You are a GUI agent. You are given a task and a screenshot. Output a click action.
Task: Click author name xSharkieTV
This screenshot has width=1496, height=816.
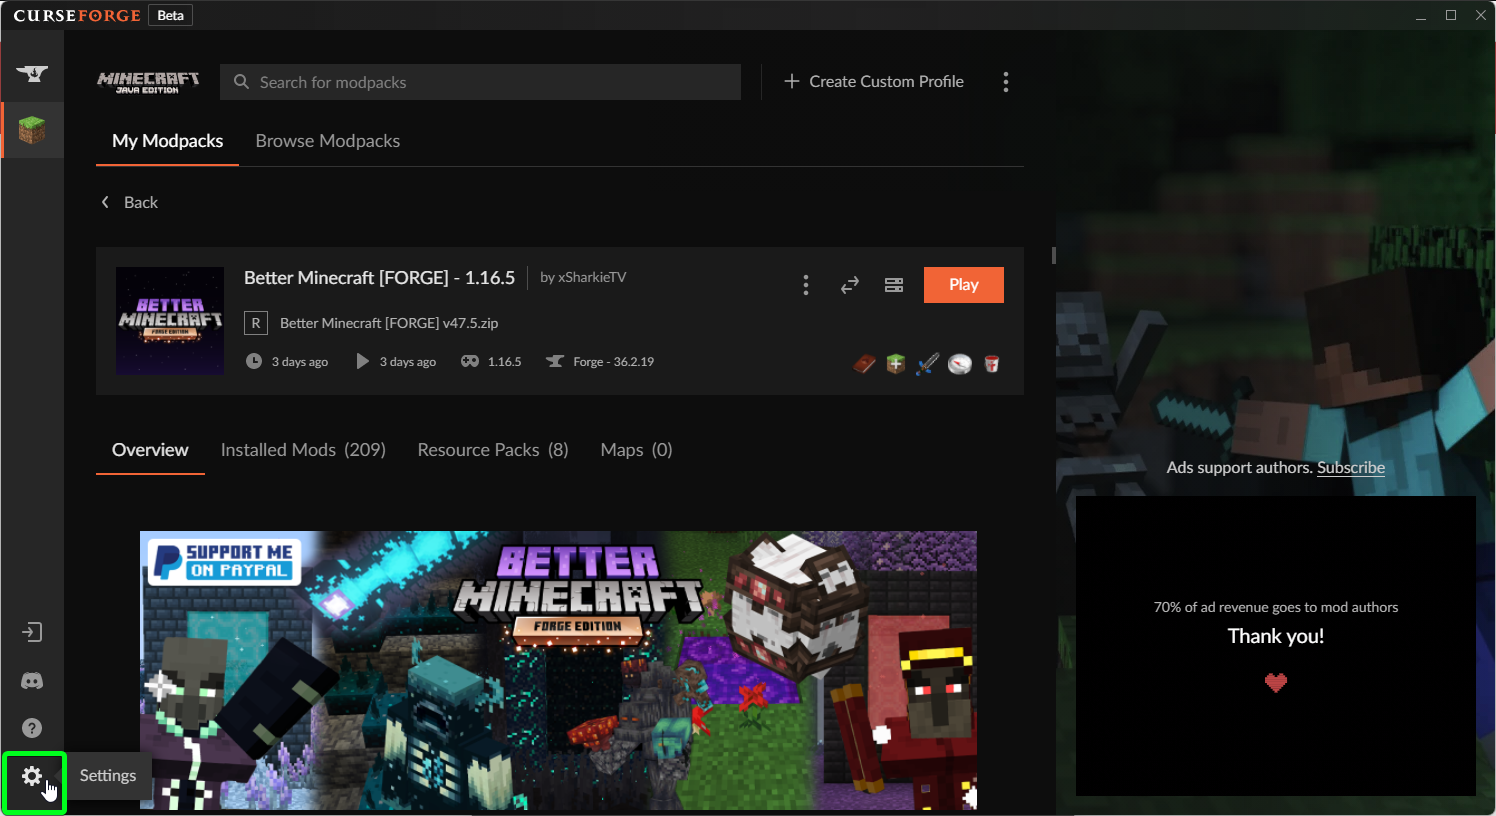[x=592, y=277]
